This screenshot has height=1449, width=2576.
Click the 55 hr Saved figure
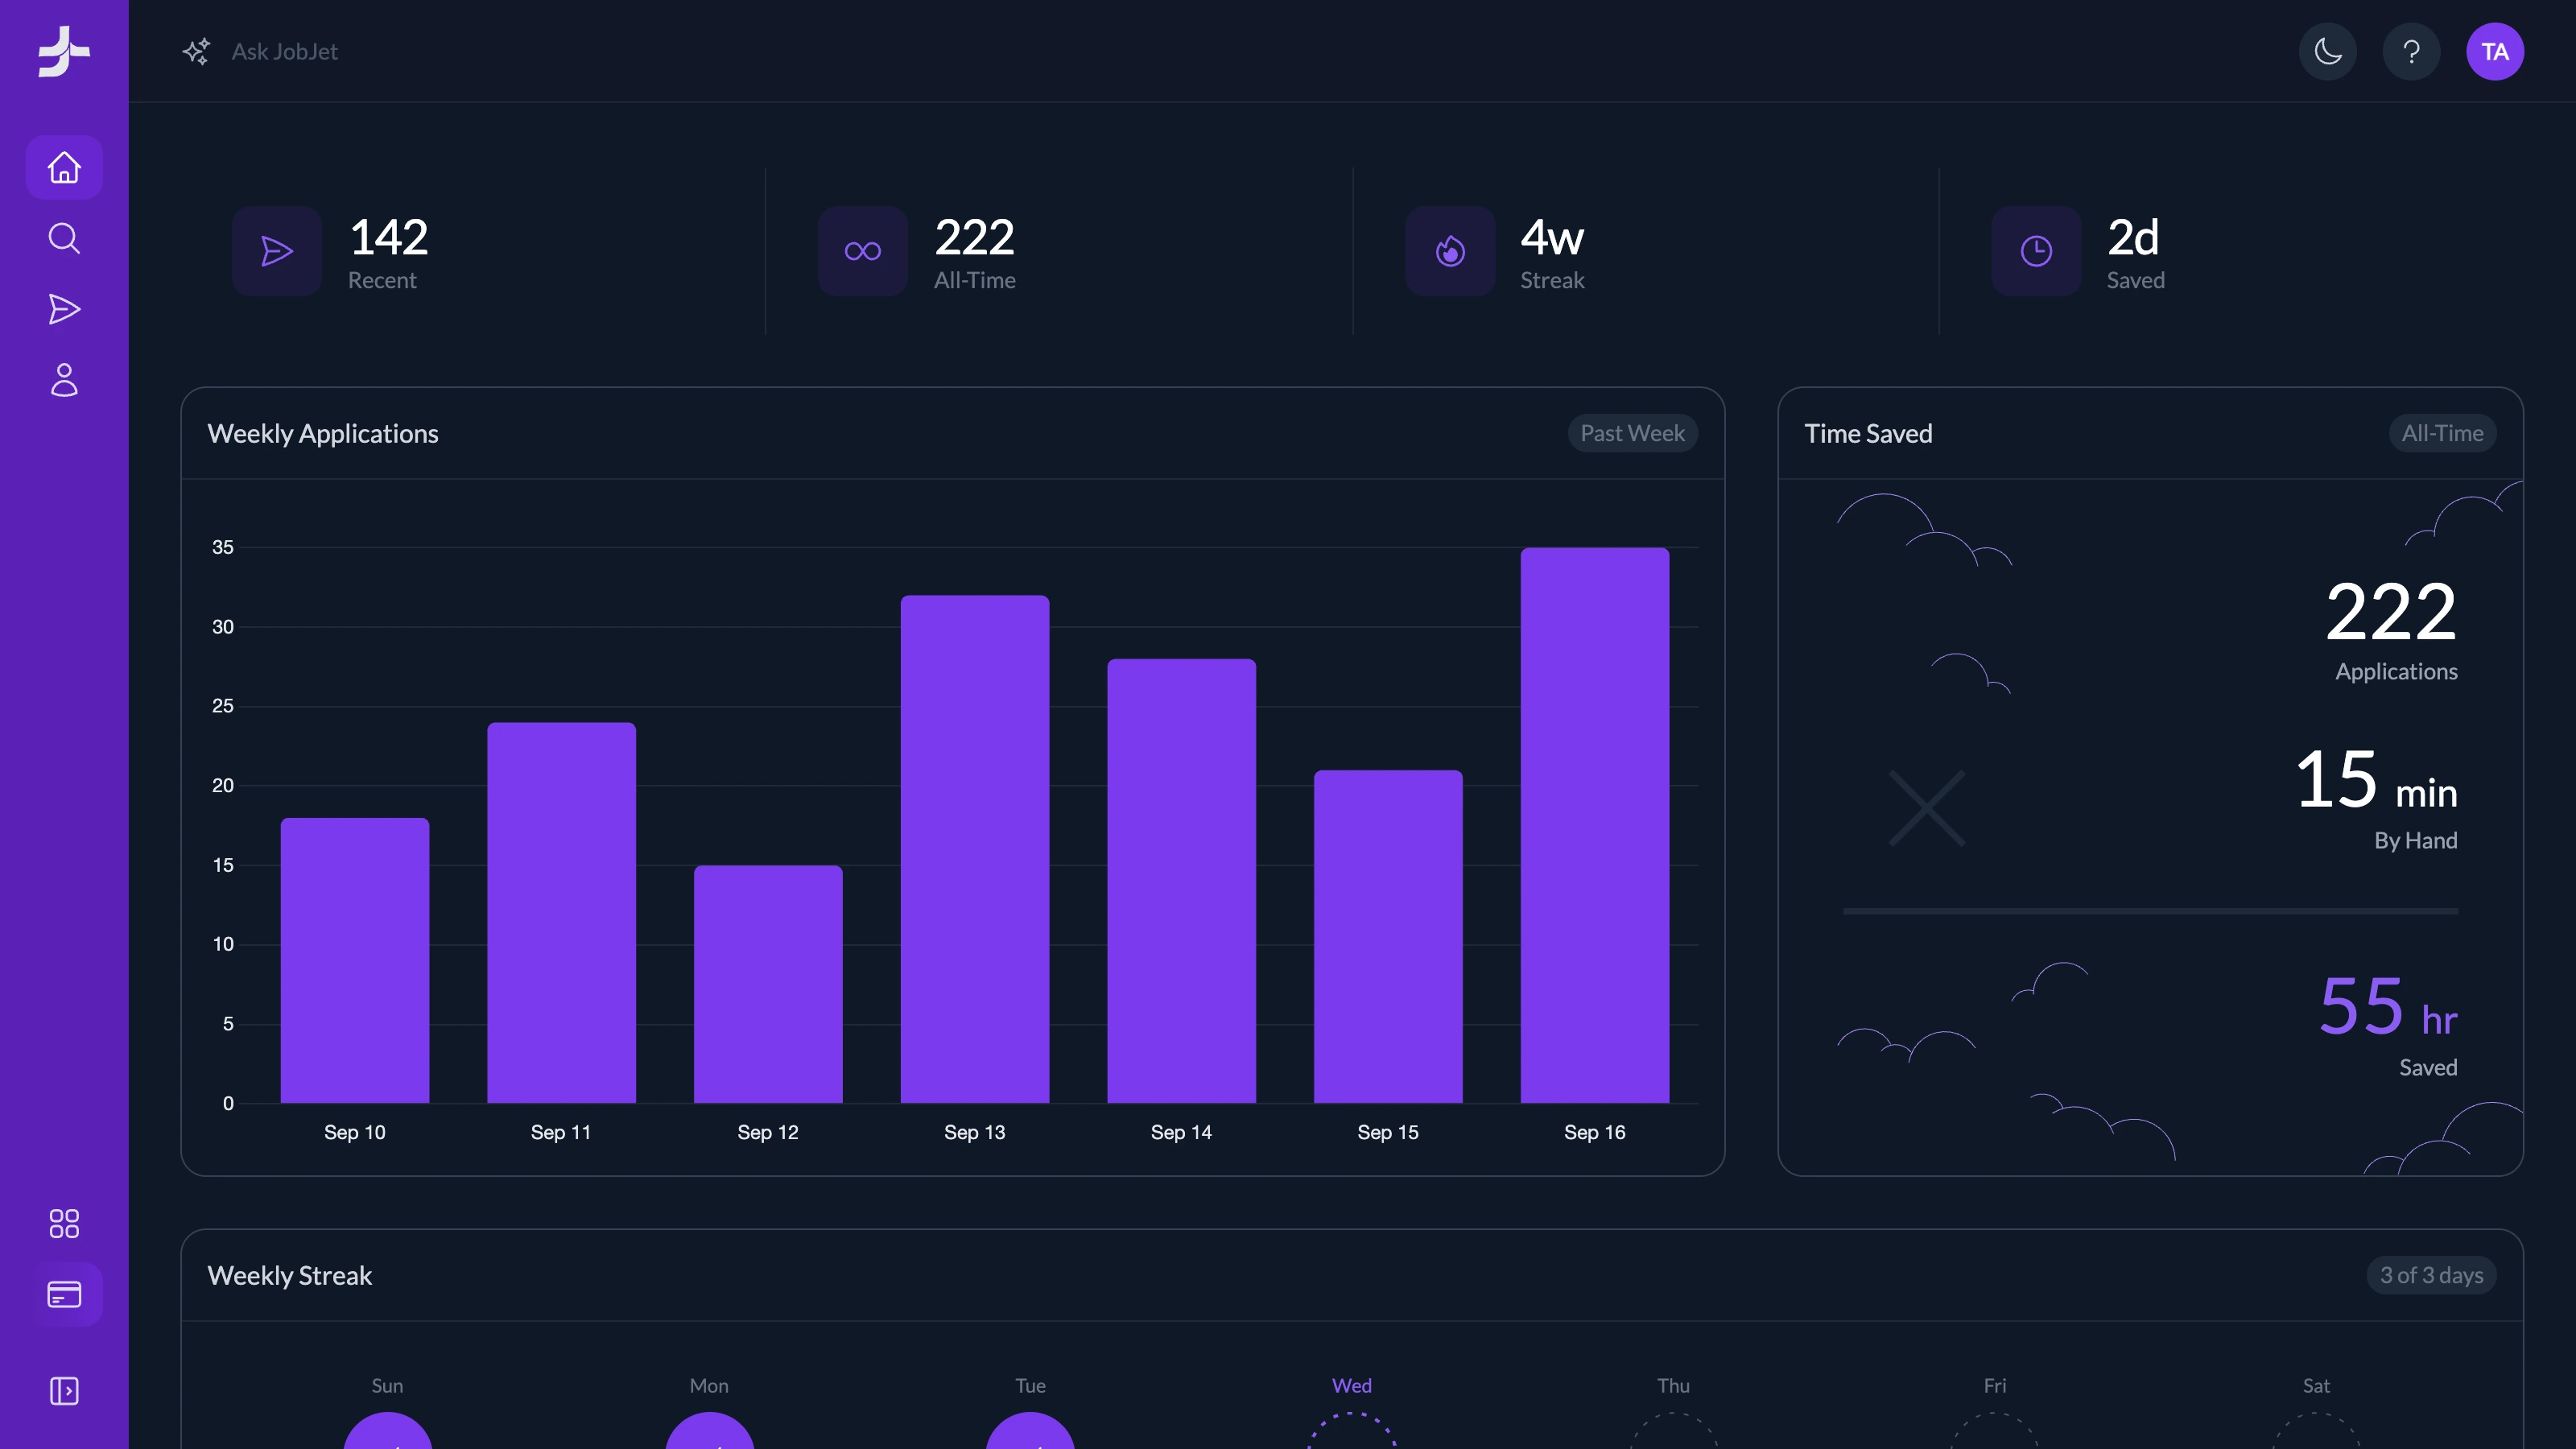click(2388, 1007)
